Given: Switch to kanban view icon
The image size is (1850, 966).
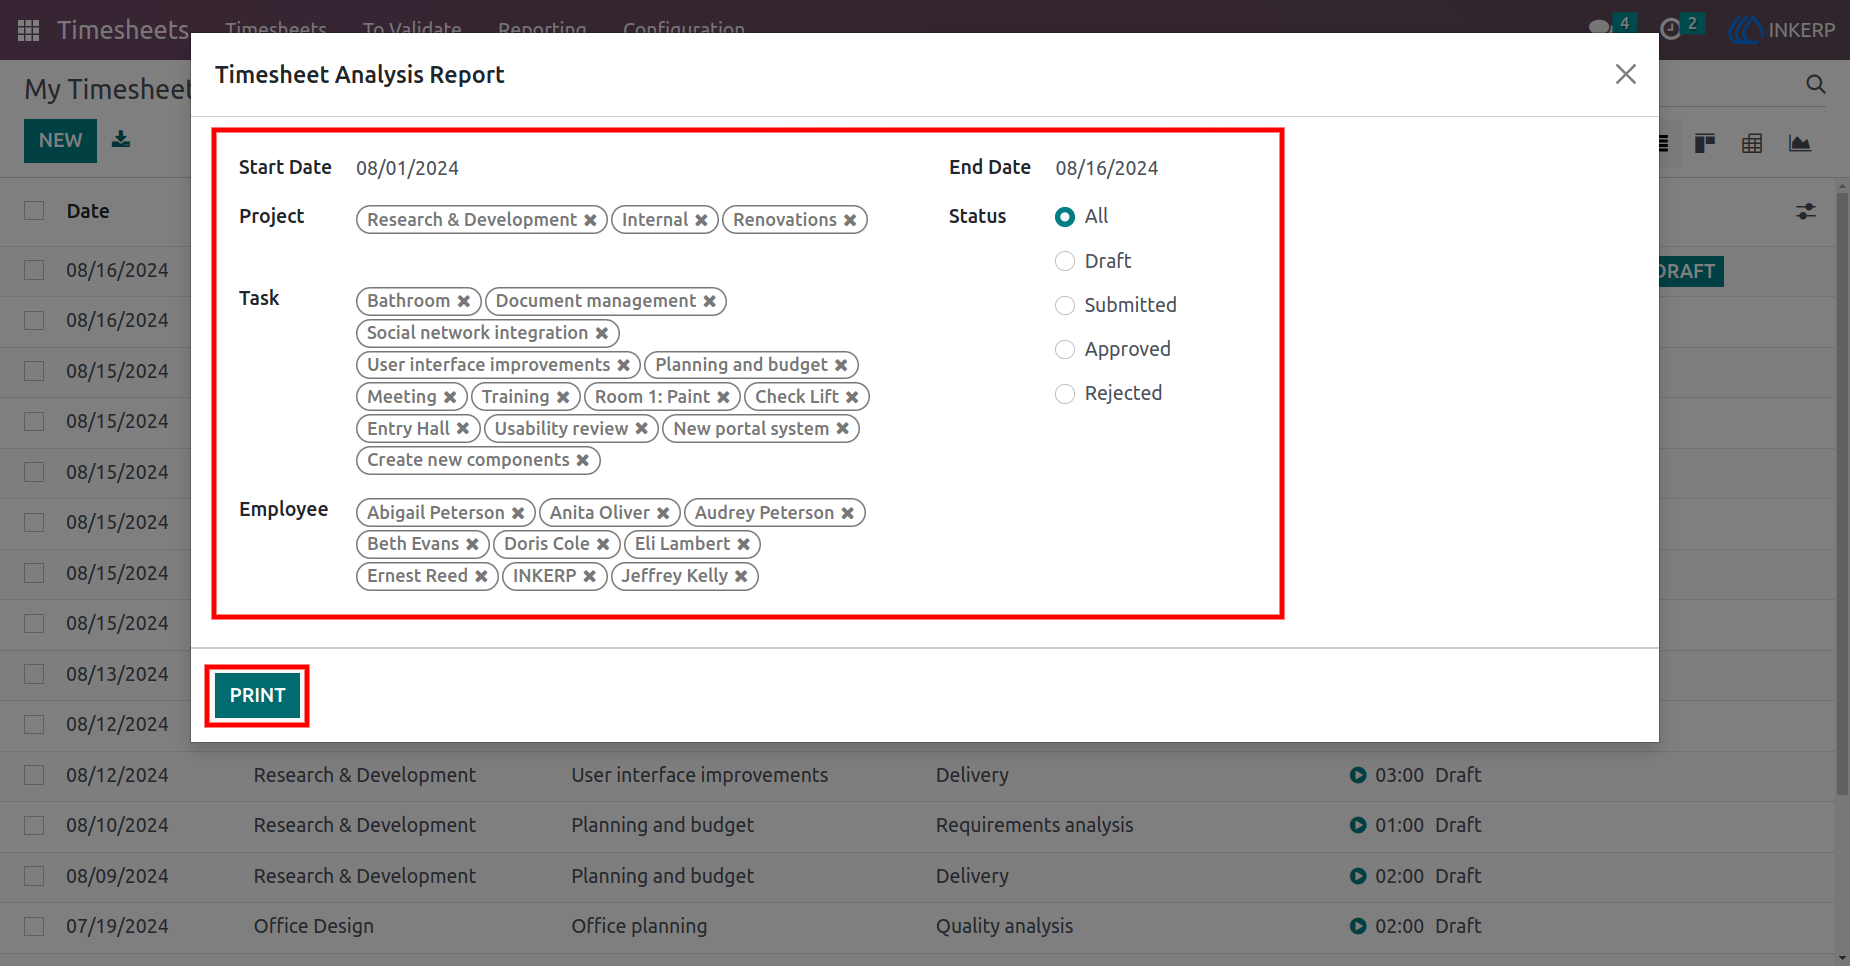Looking at the screenshot, I should (x=1705, y=143).
